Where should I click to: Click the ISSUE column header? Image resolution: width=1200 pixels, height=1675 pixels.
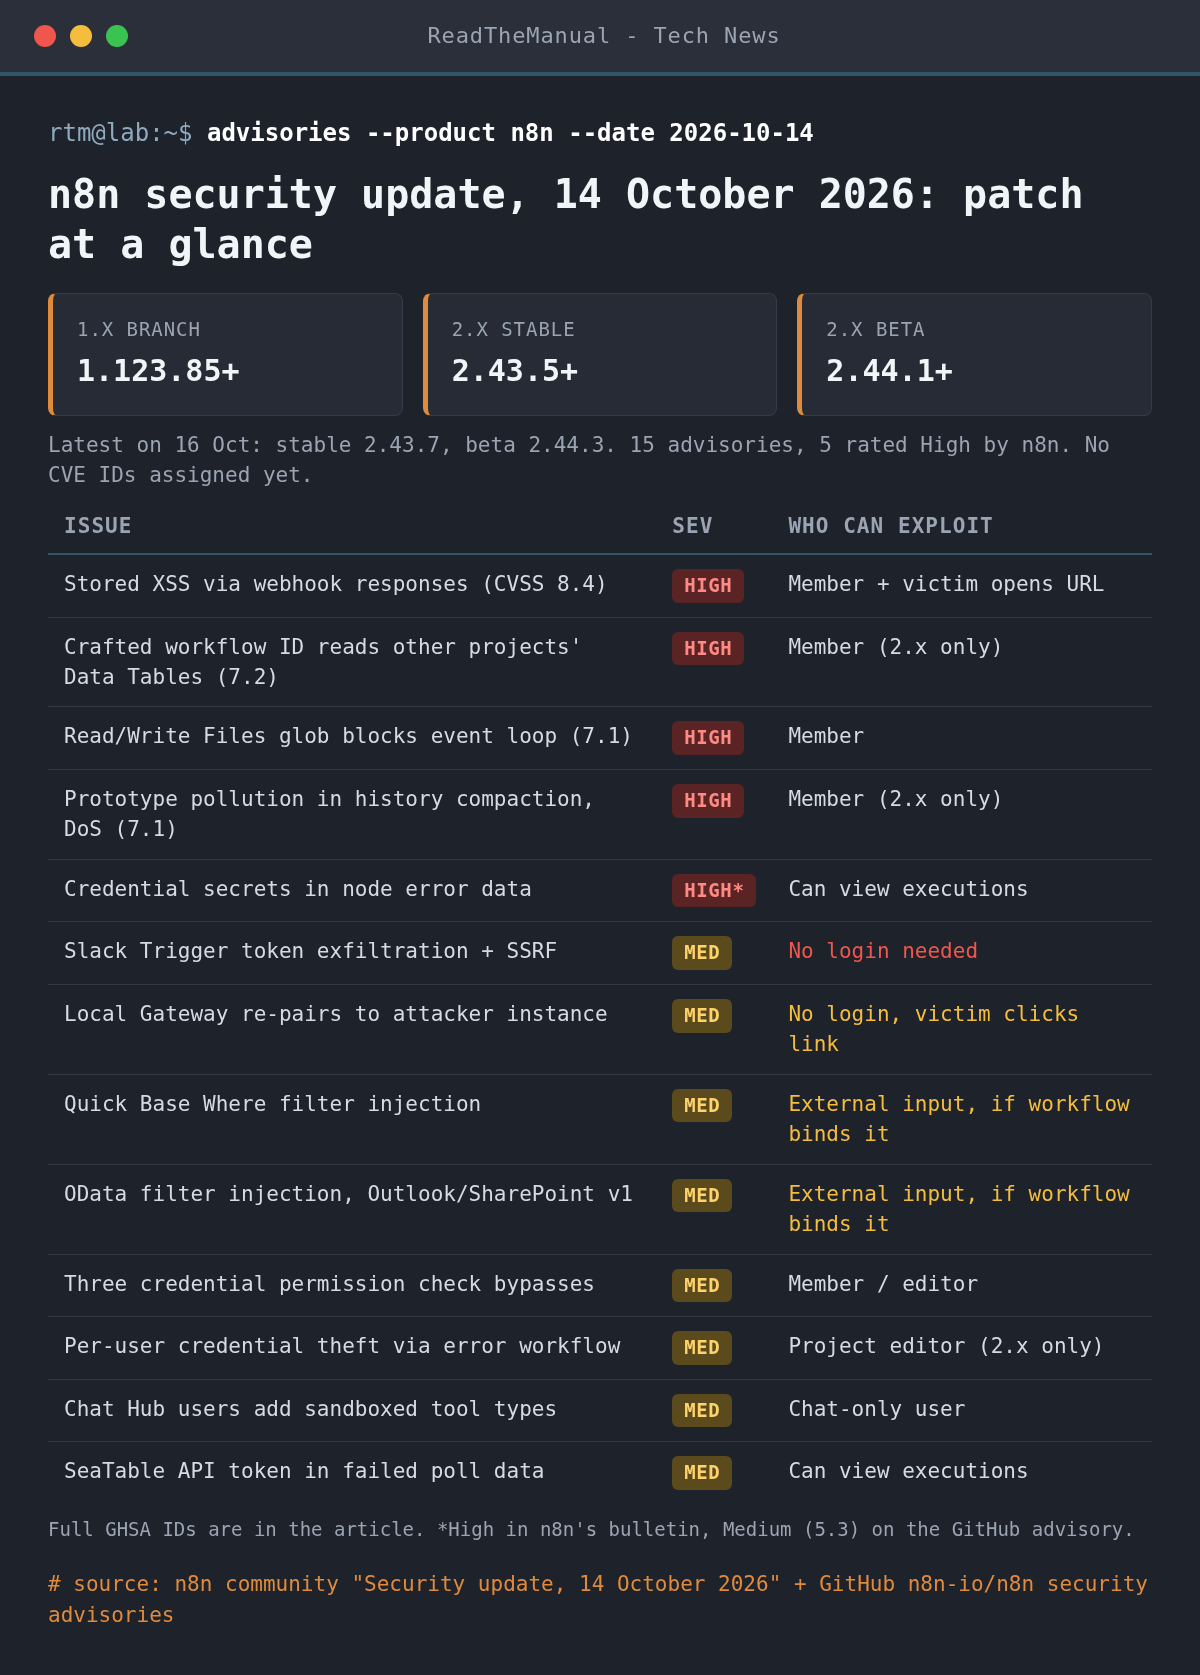pyautogui.click(x=98, y=526)
